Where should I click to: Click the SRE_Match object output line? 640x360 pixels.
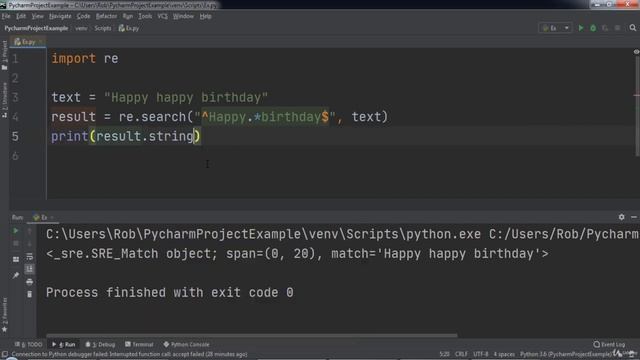pyautogui.click(x=297, y=254)
